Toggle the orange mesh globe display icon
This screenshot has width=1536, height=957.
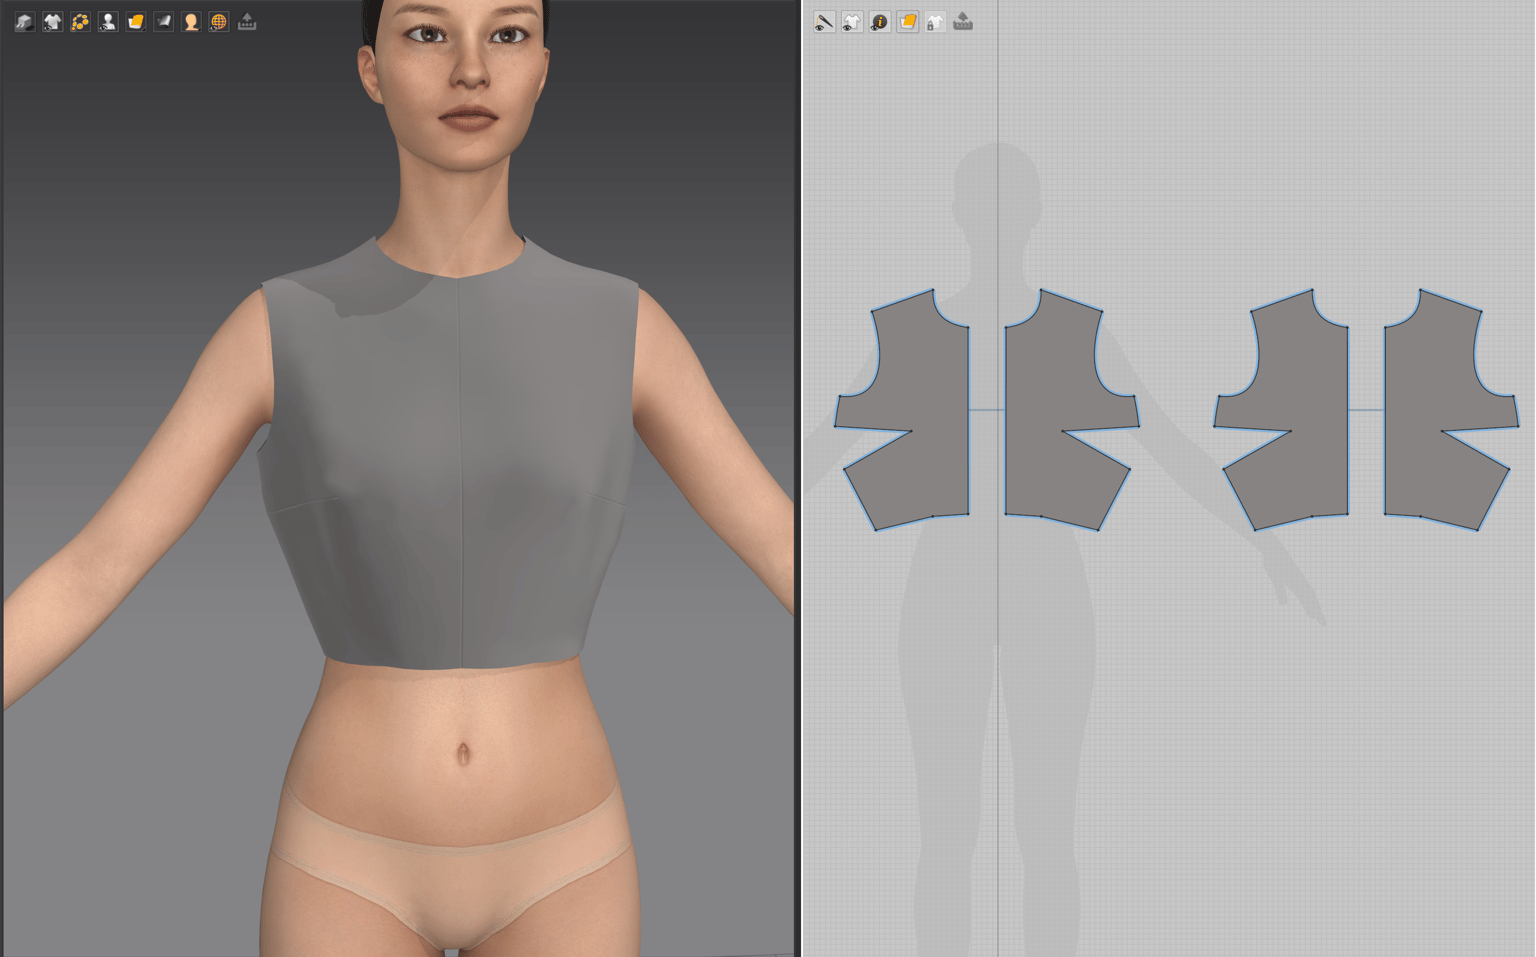click(x=219, y=22)
